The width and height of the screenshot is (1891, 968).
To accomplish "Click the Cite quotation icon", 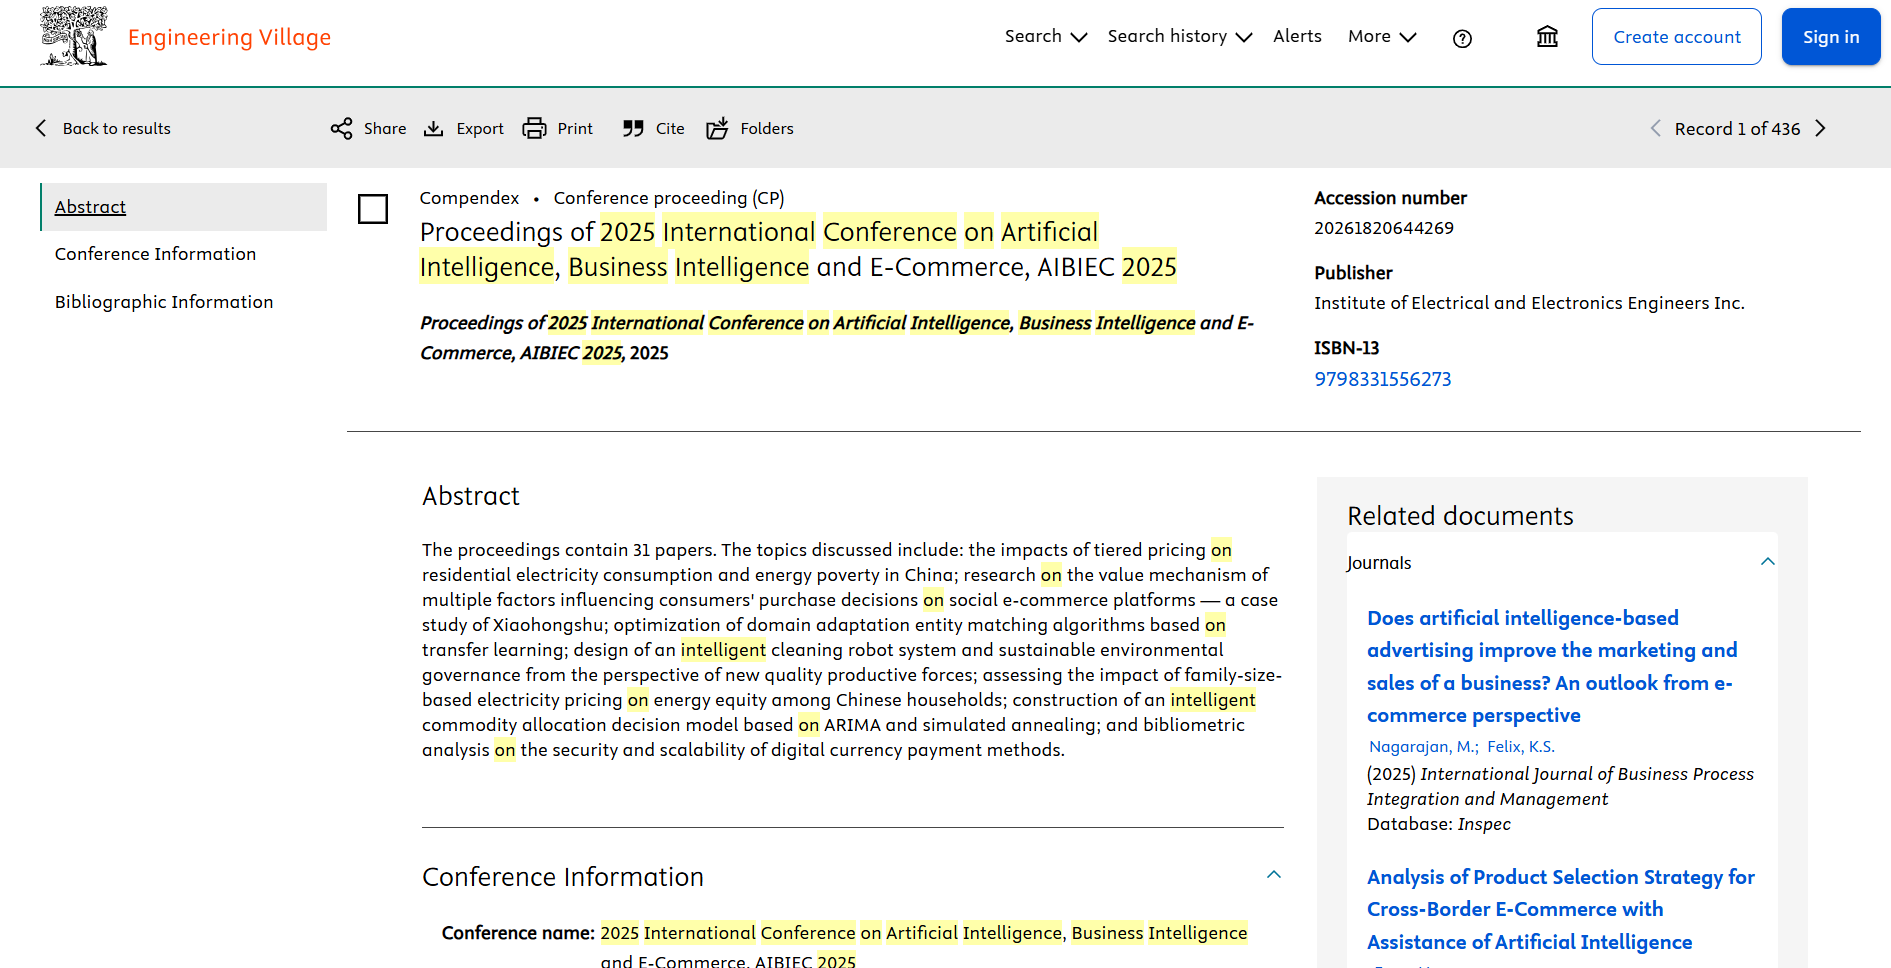I will (x=633, y=128).
